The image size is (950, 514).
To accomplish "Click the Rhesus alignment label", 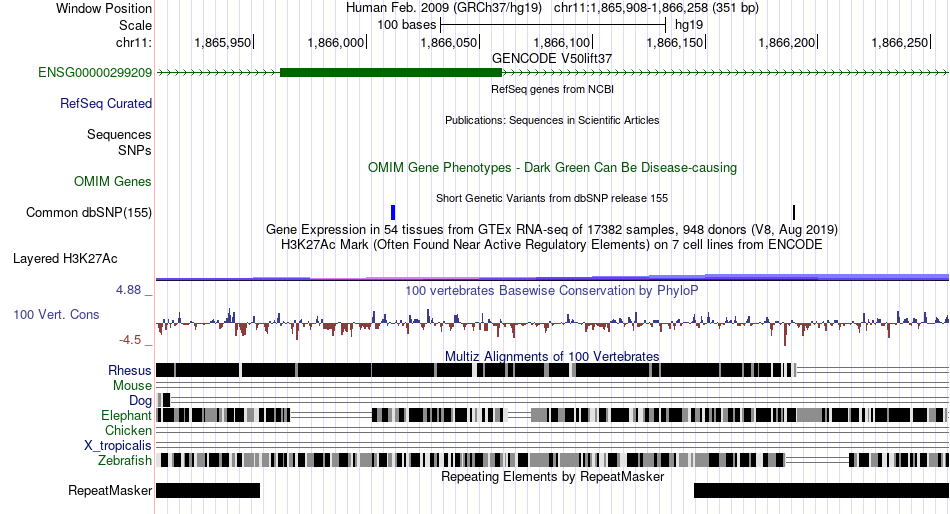I will (x=130, y=370).
